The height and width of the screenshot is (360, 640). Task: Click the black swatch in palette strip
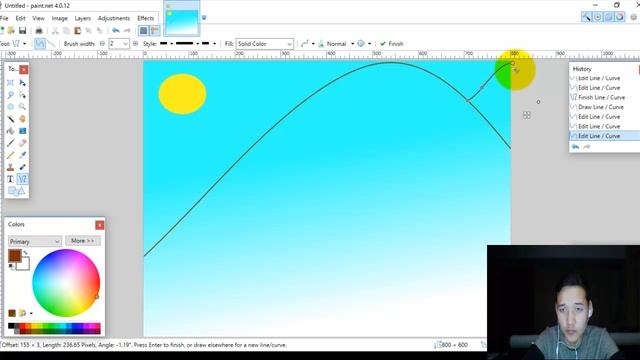coord(11,326)
